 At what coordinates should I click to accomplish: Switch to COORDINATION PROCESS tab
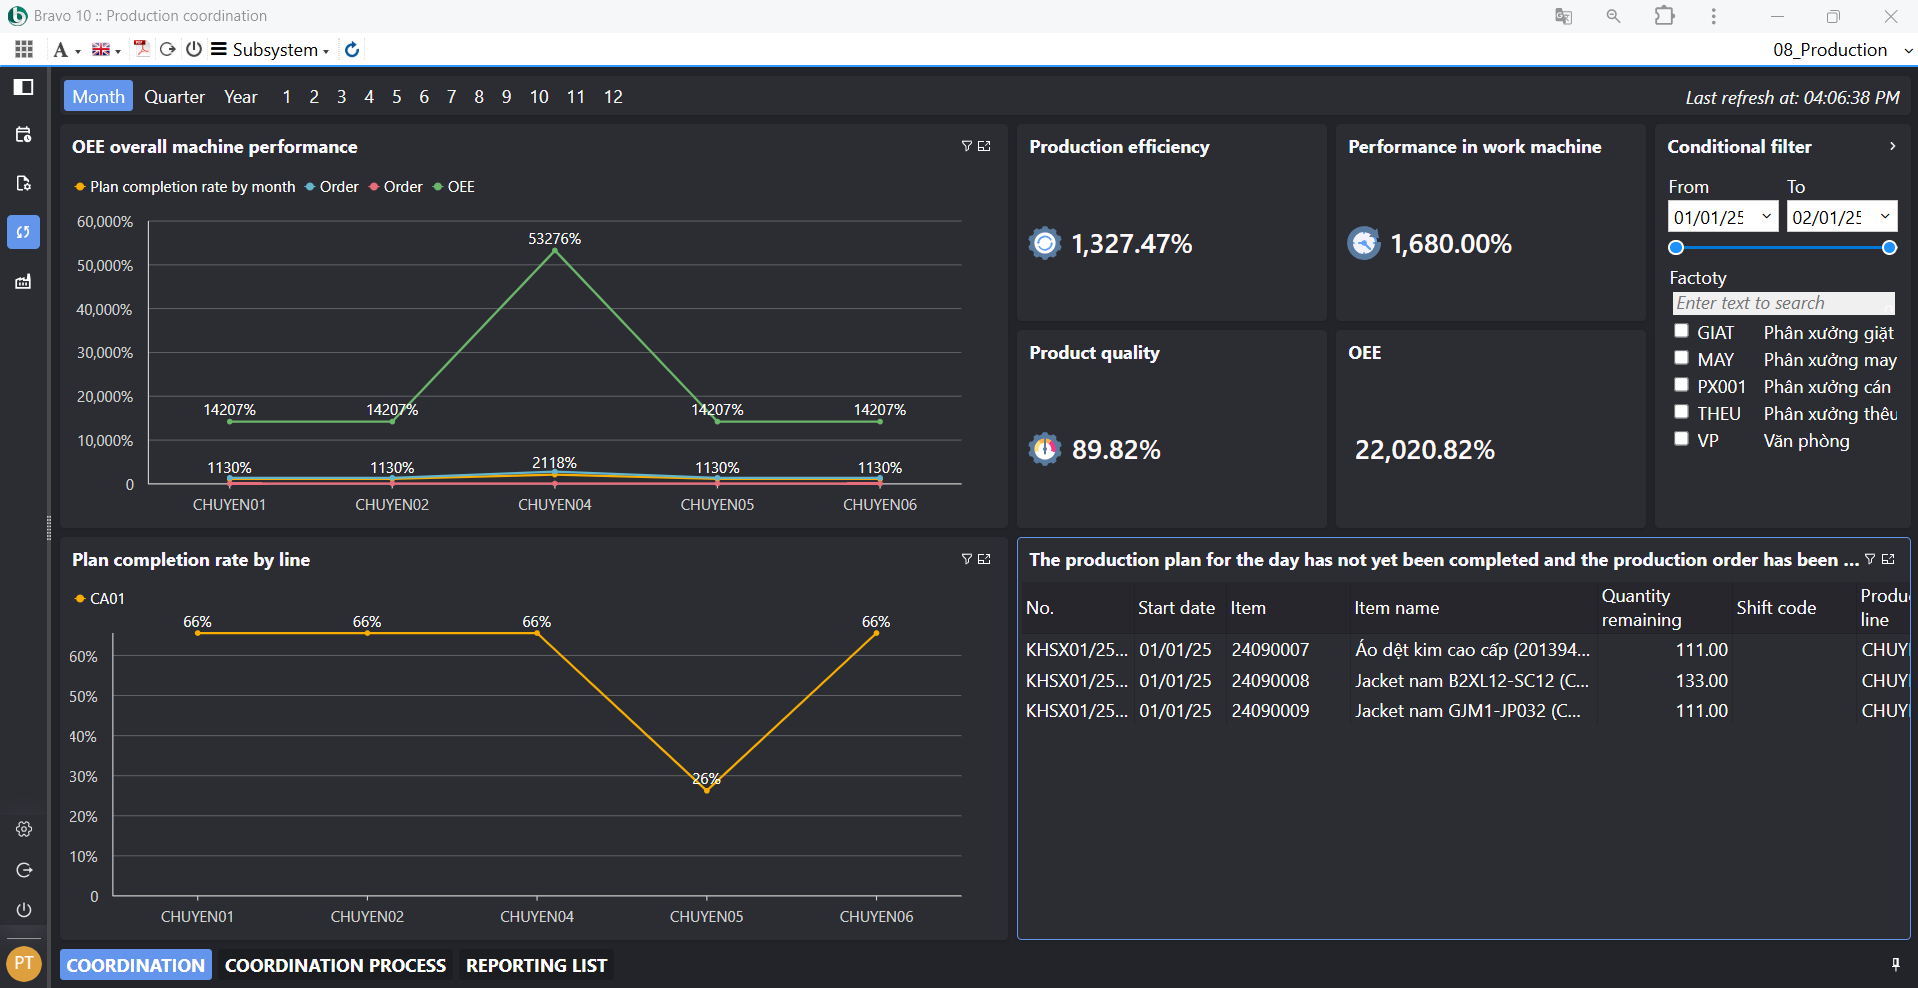[x=335, y=965]
